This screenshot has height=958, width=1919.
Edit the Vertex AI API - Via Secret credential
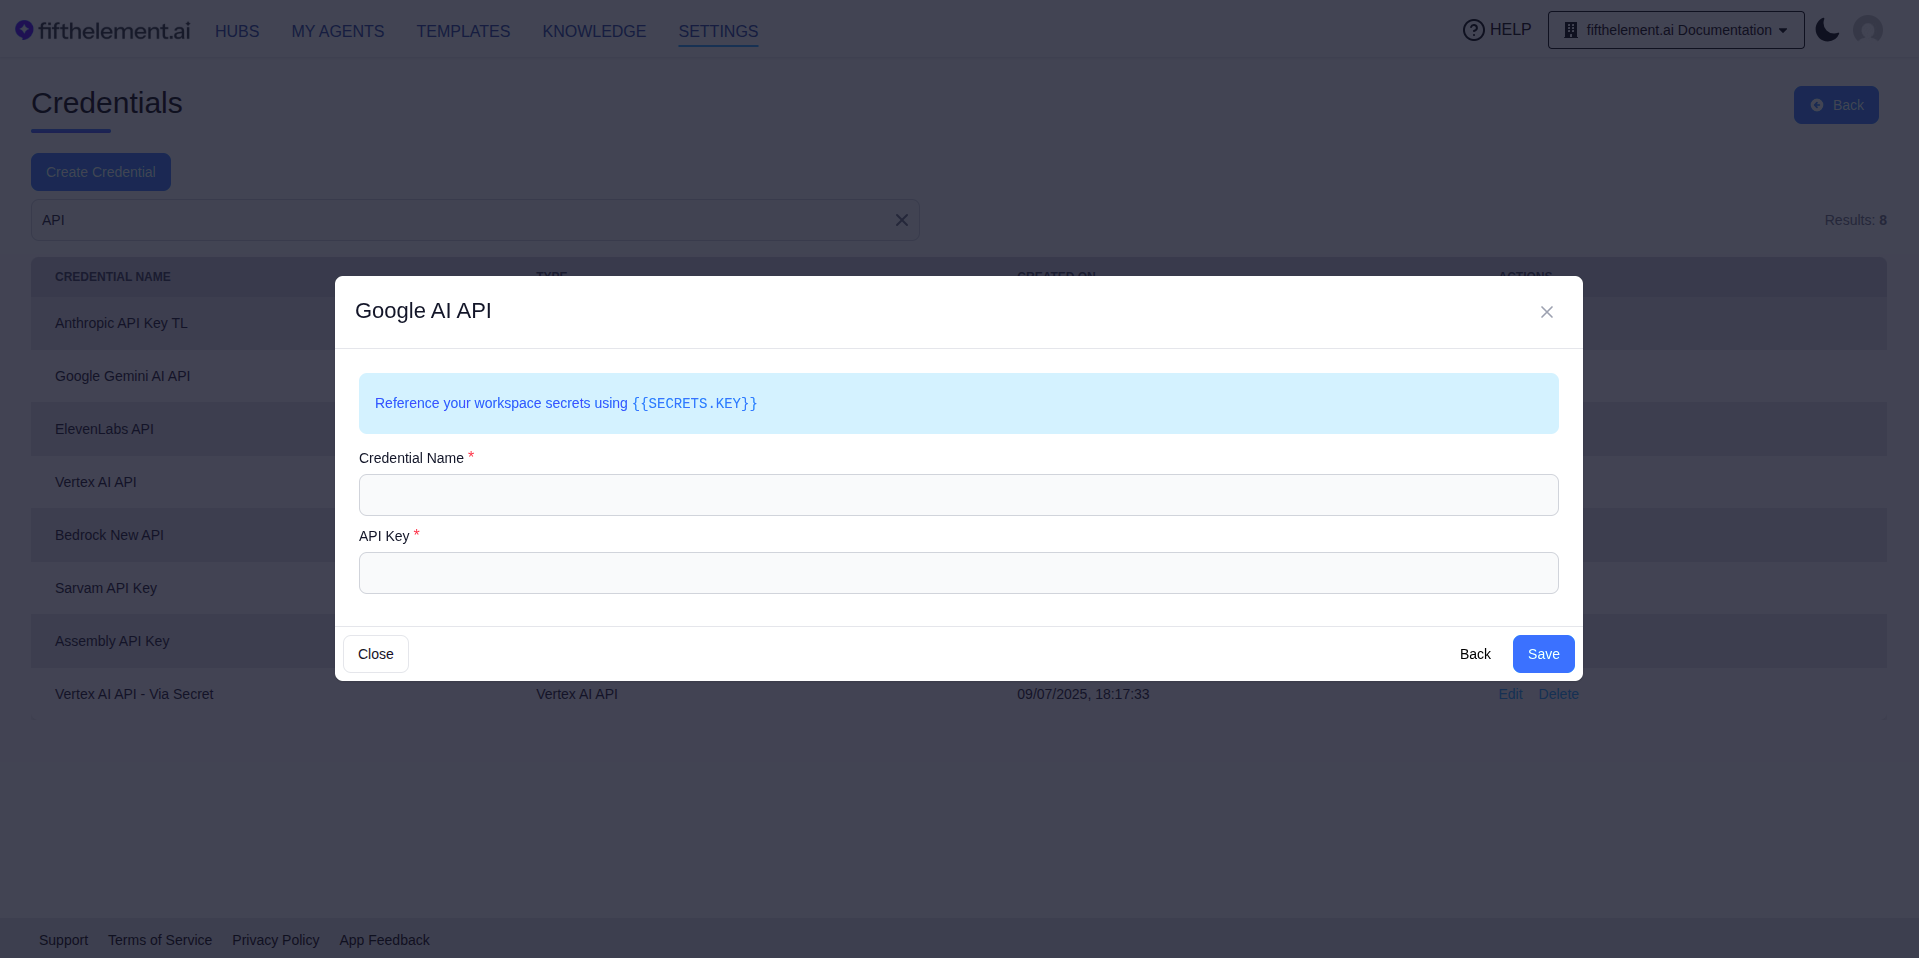click(x=1510, y=694)
